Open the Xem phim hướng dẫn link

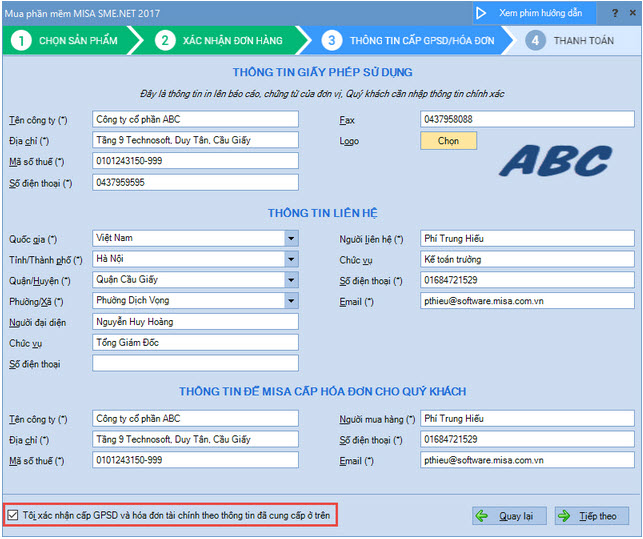pos(540,13)
